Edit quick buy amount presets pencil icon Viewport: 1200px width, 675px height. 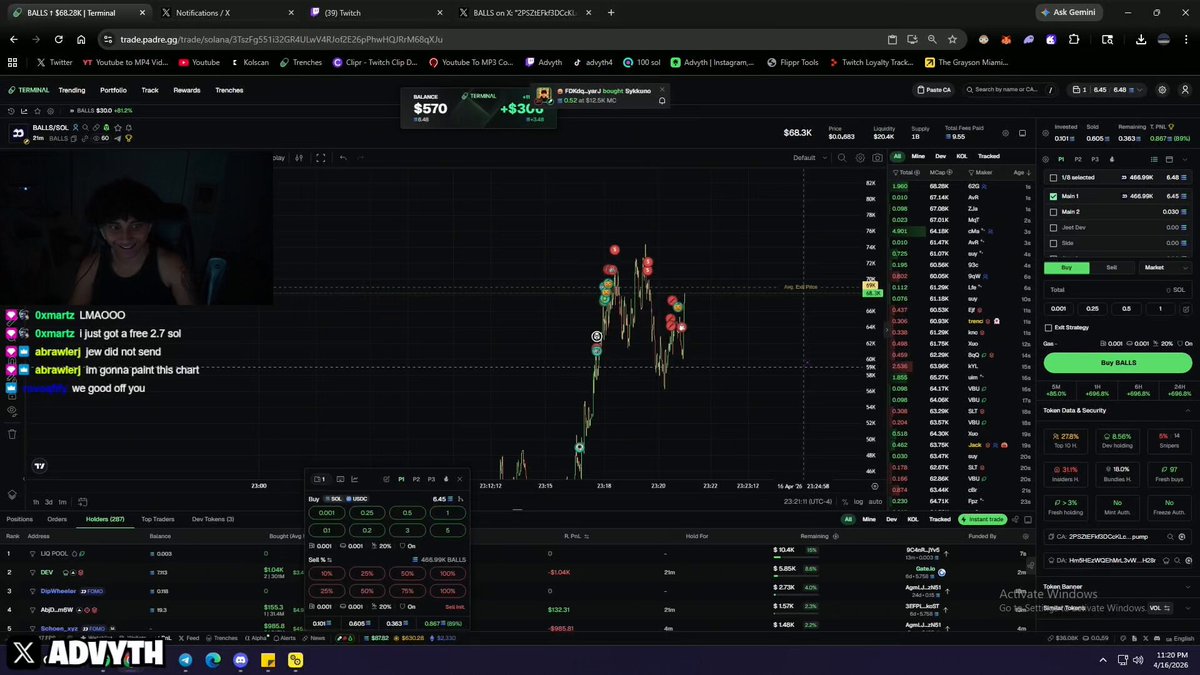1186,309
